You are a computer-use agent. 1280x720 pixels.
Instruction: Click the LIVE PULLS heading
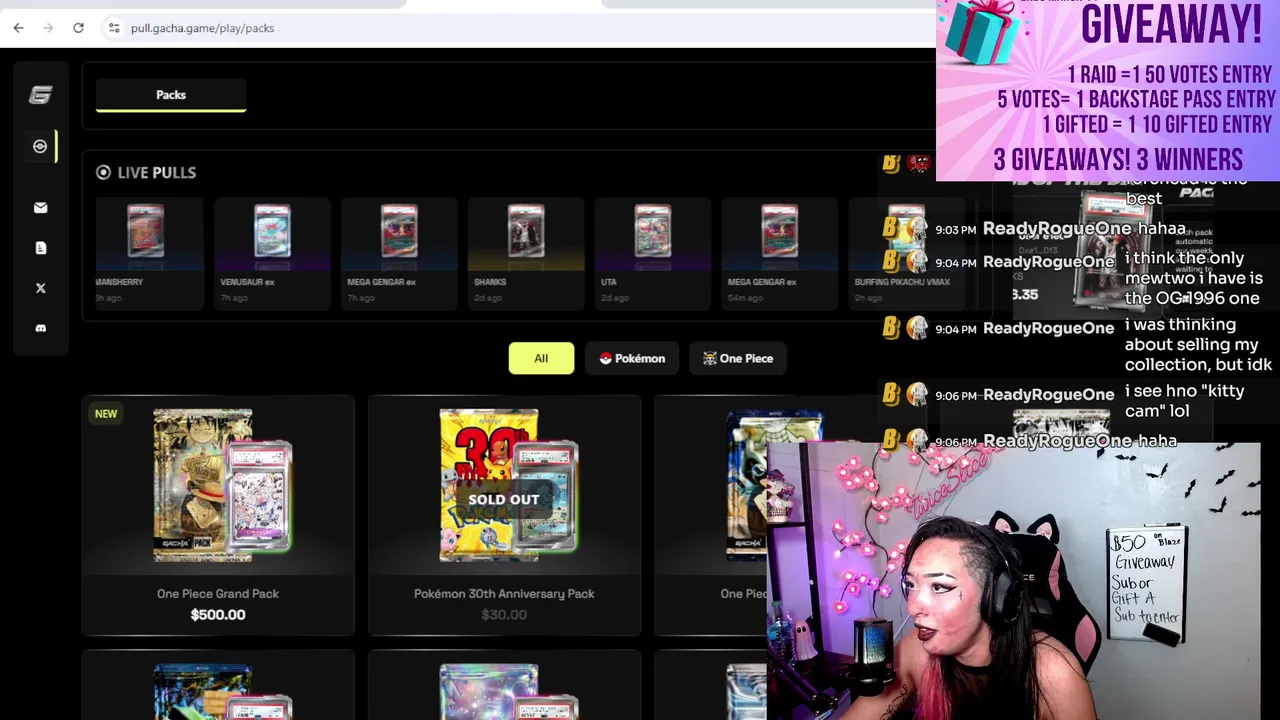pyautogui.click(x=157, y=172)
